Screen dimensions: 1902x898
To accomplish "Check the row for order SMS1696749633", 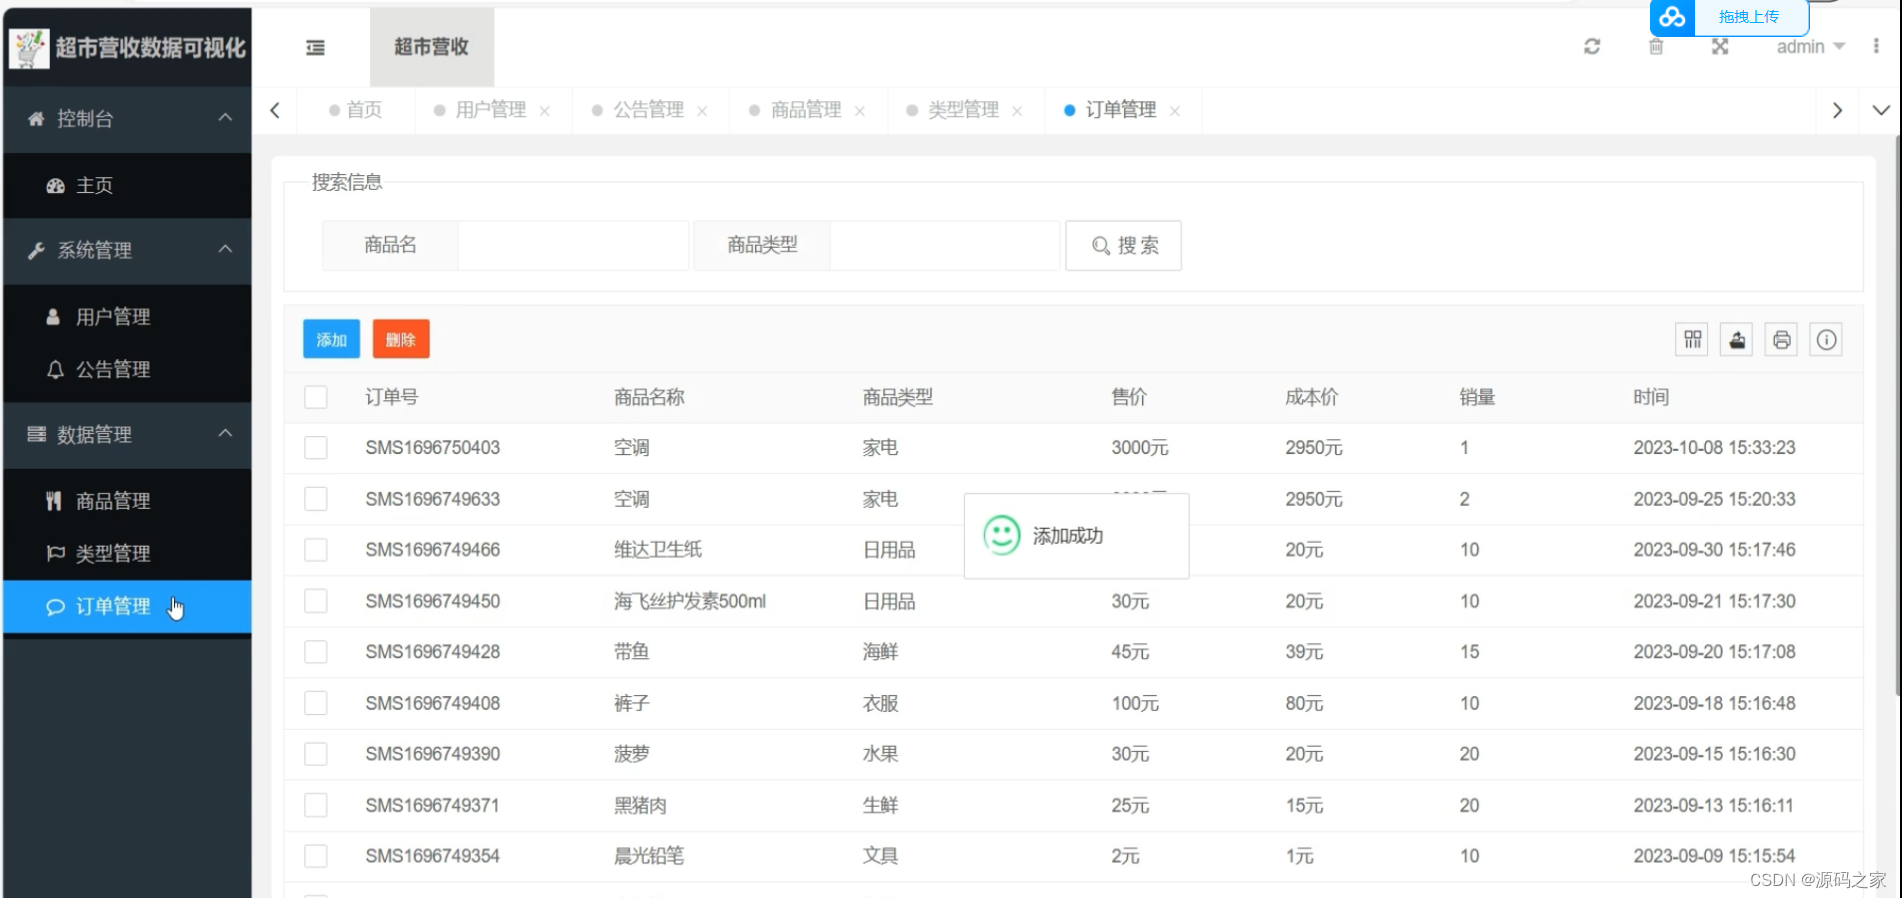I will click(x=316, y=498).
